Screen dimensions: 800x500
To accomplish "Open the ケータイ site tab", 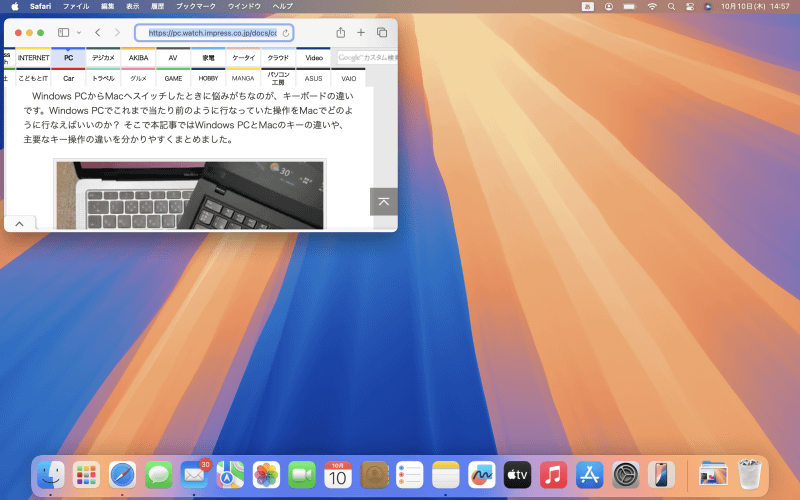I will click(243, 58).
